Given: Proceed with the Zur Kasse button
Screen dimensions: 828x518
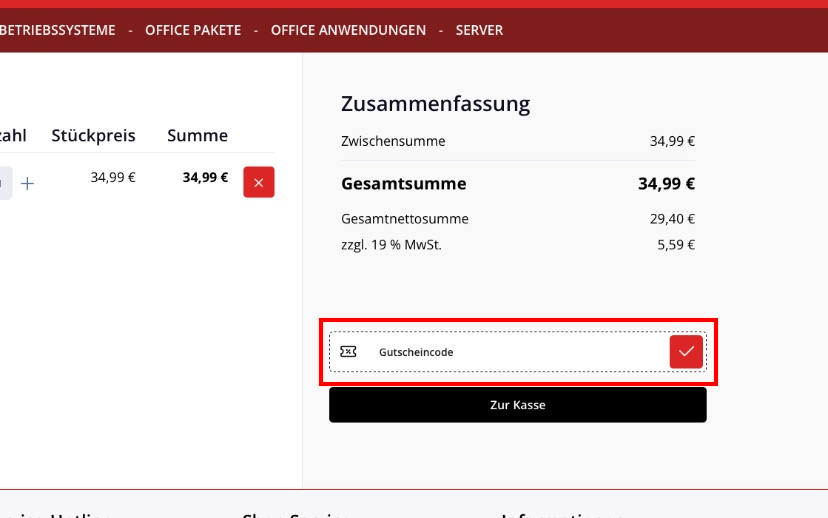Looking at the screenshot, I should pos(518,405).
